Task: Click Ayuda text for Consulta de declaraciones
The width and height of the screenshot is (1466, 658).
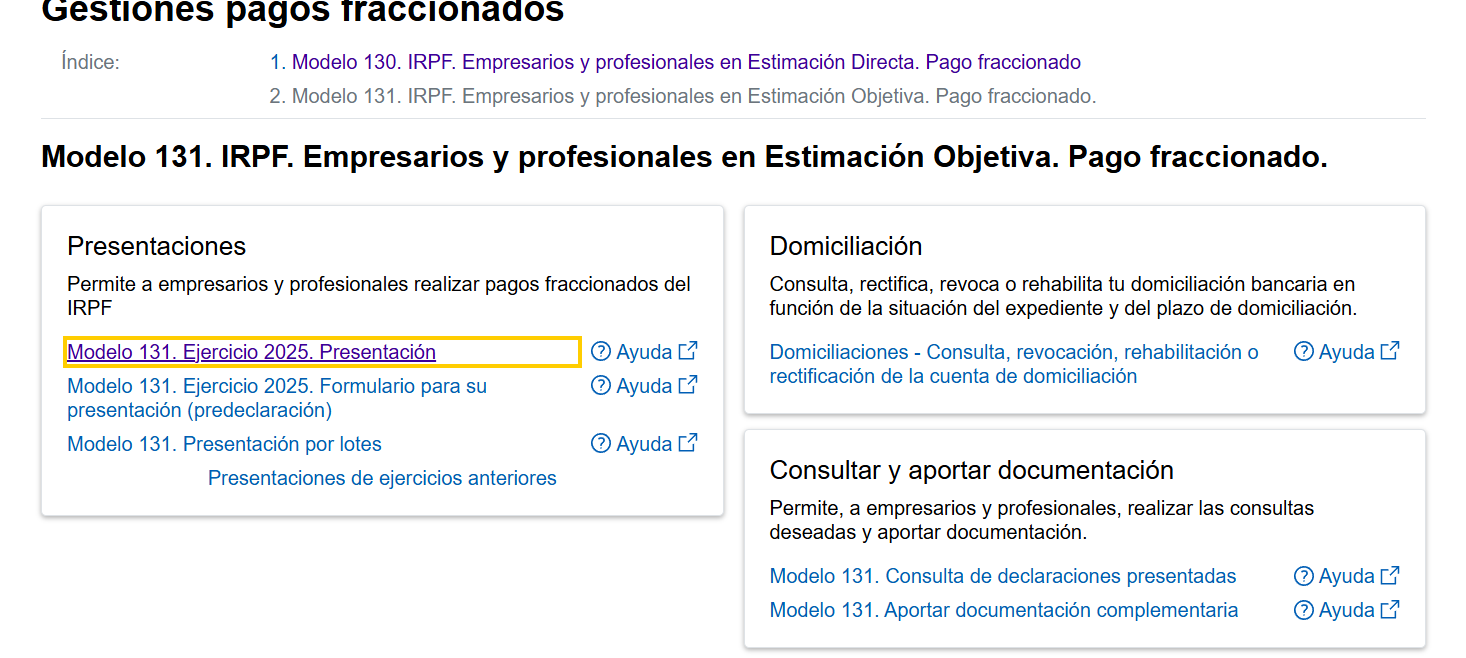Action: tap(1347, 576)
